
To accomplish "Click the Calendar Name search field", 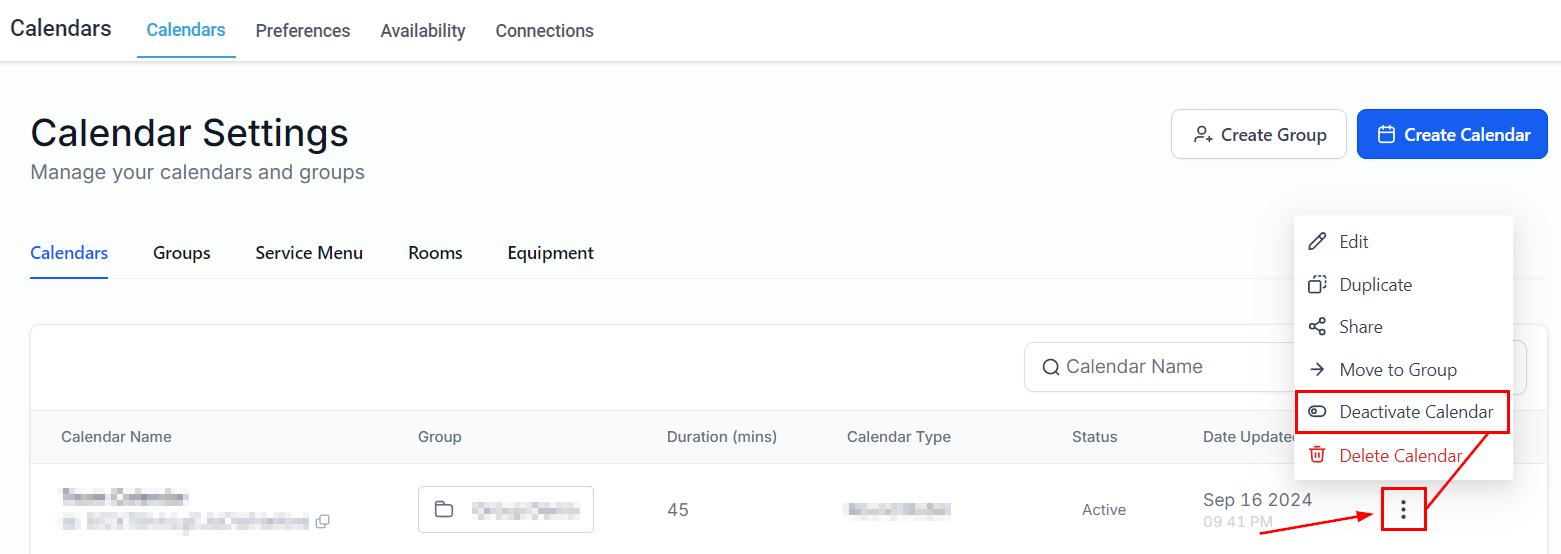I will pyautogui.click(x=1150, y=367).
